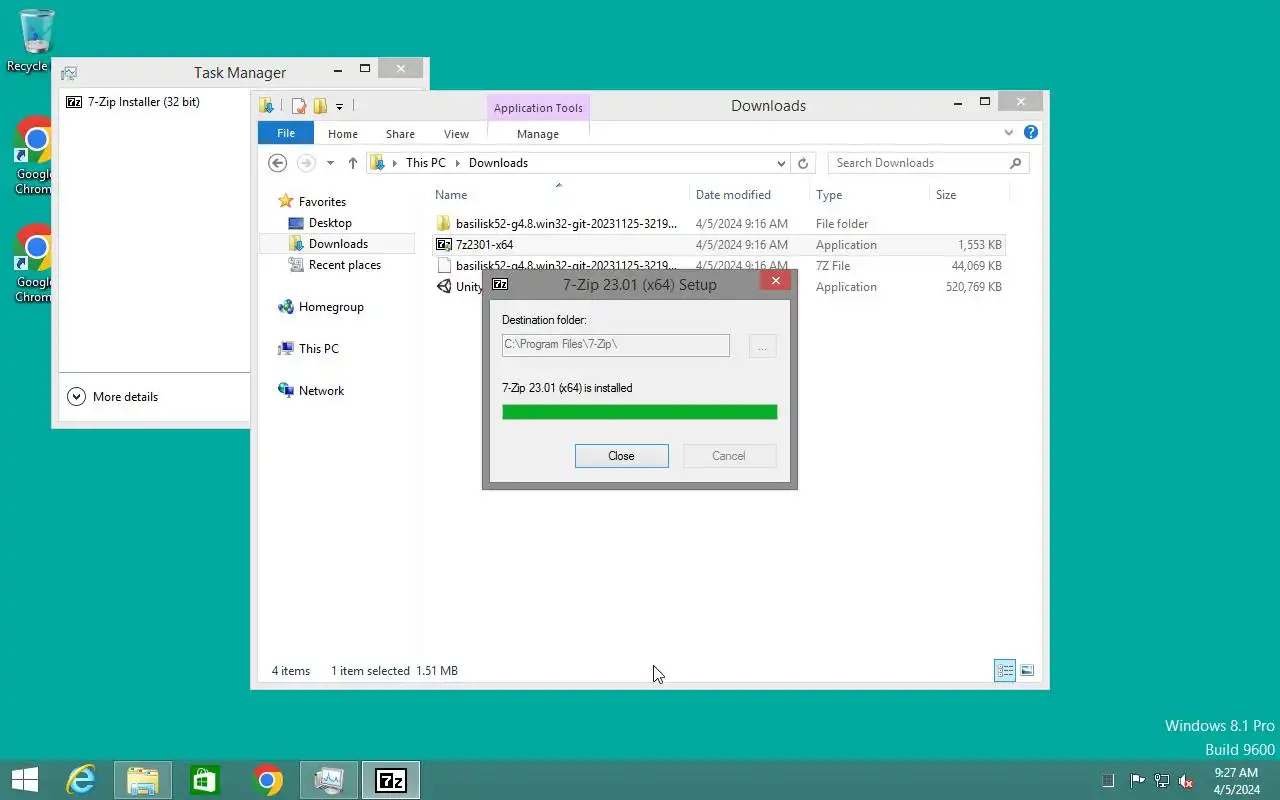Open the Manage tab under Application Tools

click(x=538, y=134)
